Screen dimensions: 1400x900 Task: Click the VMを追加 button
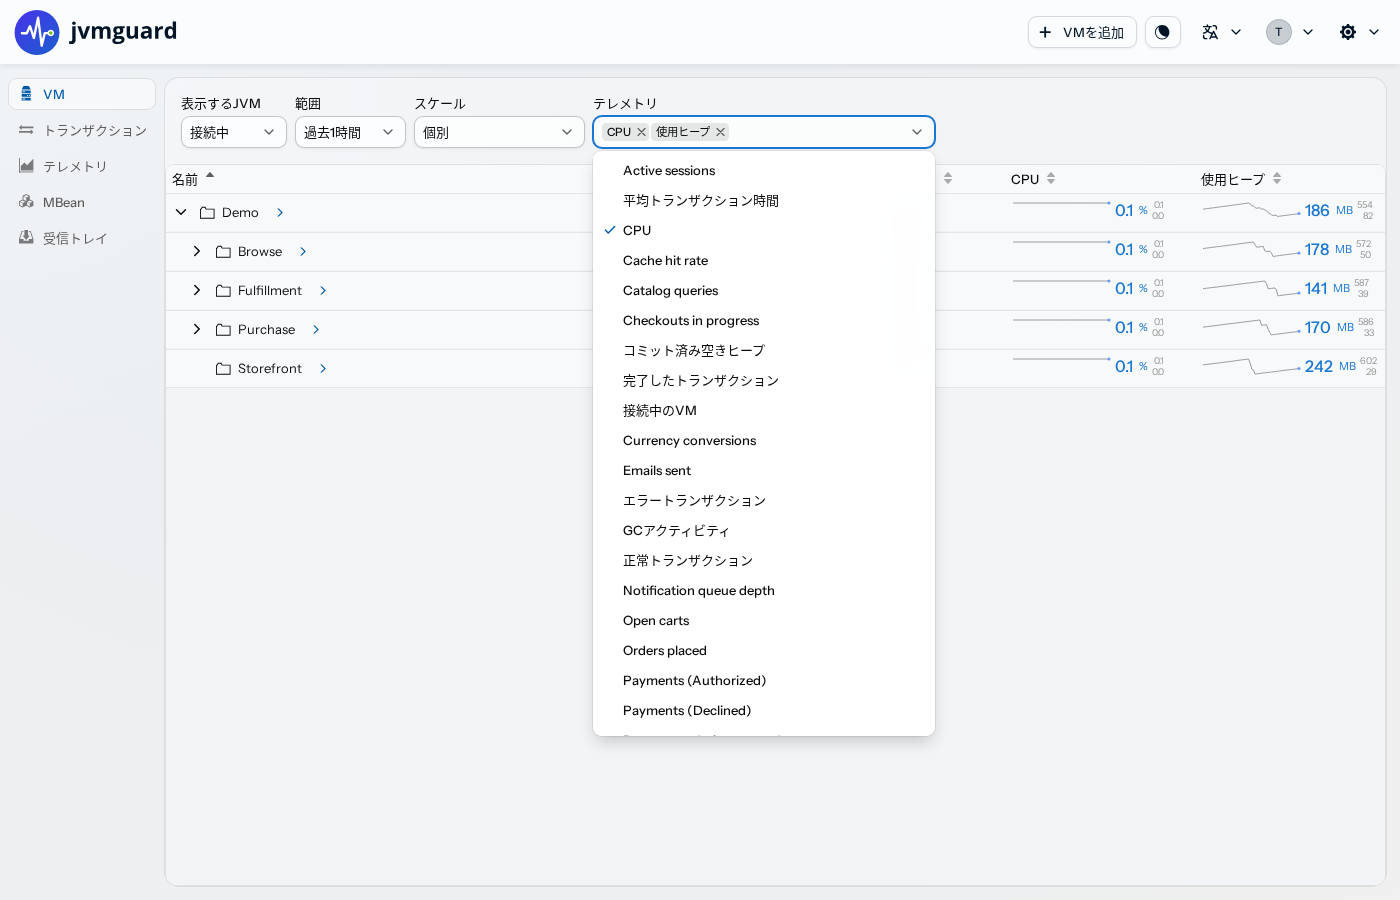(1082, 32)
